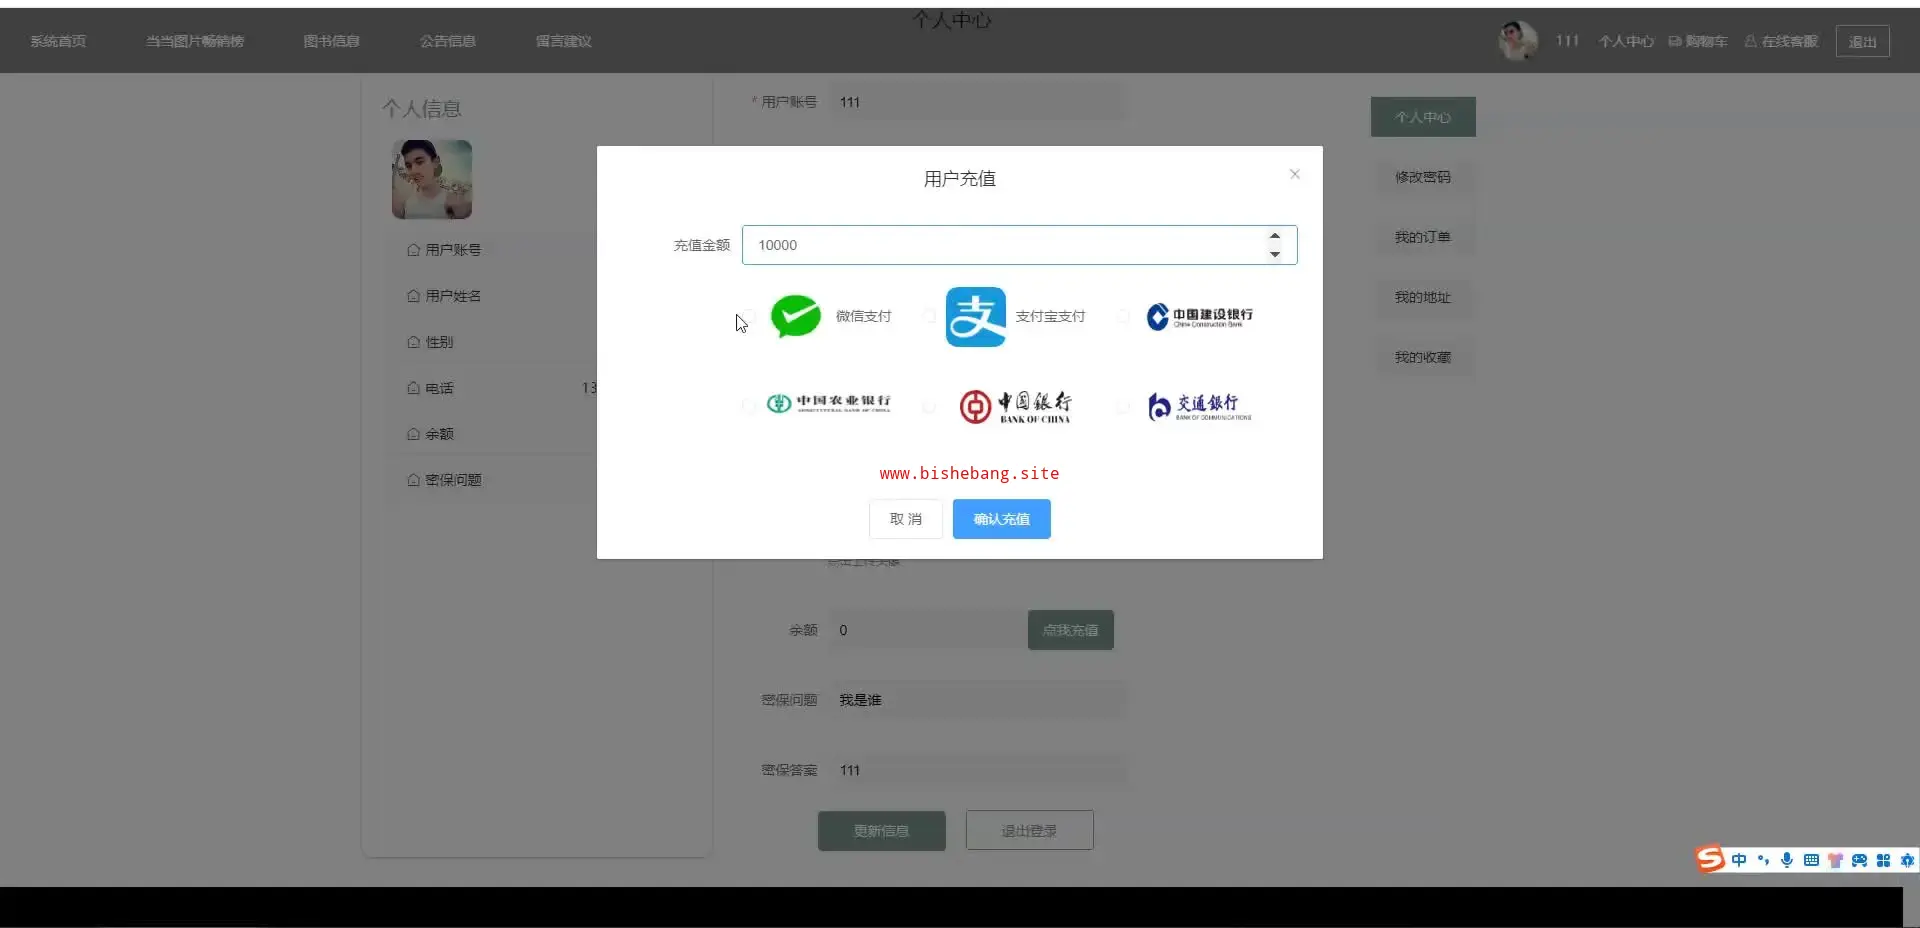The image size is (1920, 928).
Task: Confirm the recharge with 确认充值
Action: [1002, 519]
